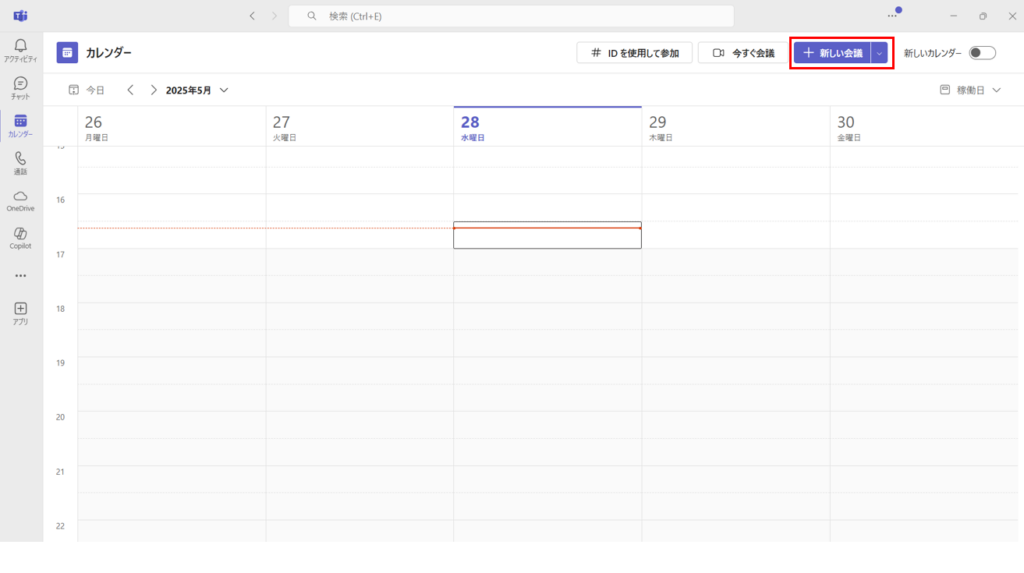The image size is (1024, 573).
Task: Expand the new meeting dropdown arrow
Action: (x=879, y=53)
